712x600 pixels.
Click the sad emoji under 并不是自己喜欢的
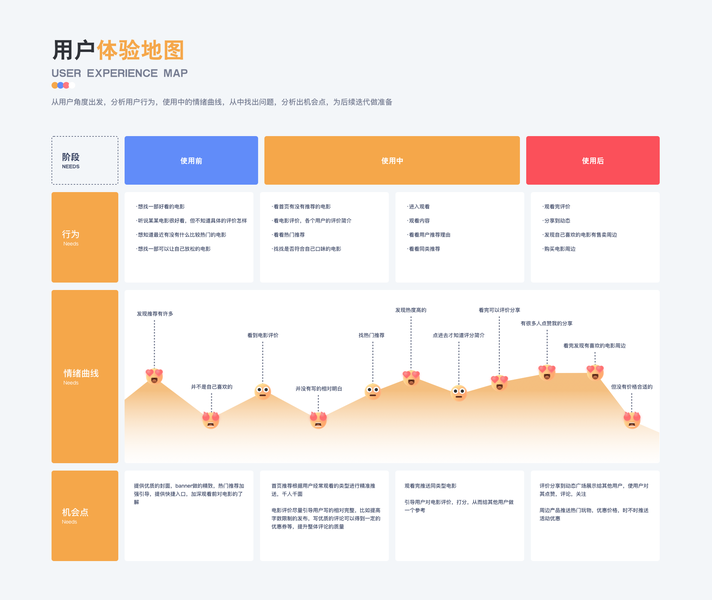point(211,419)
